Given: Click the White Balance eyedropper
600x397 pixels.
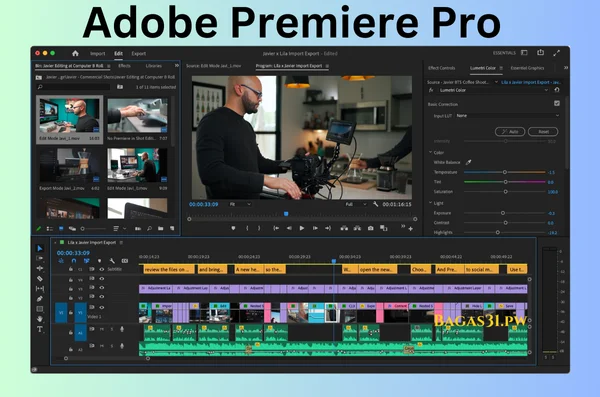Looking at the screenshot, I should coord(468,162).
